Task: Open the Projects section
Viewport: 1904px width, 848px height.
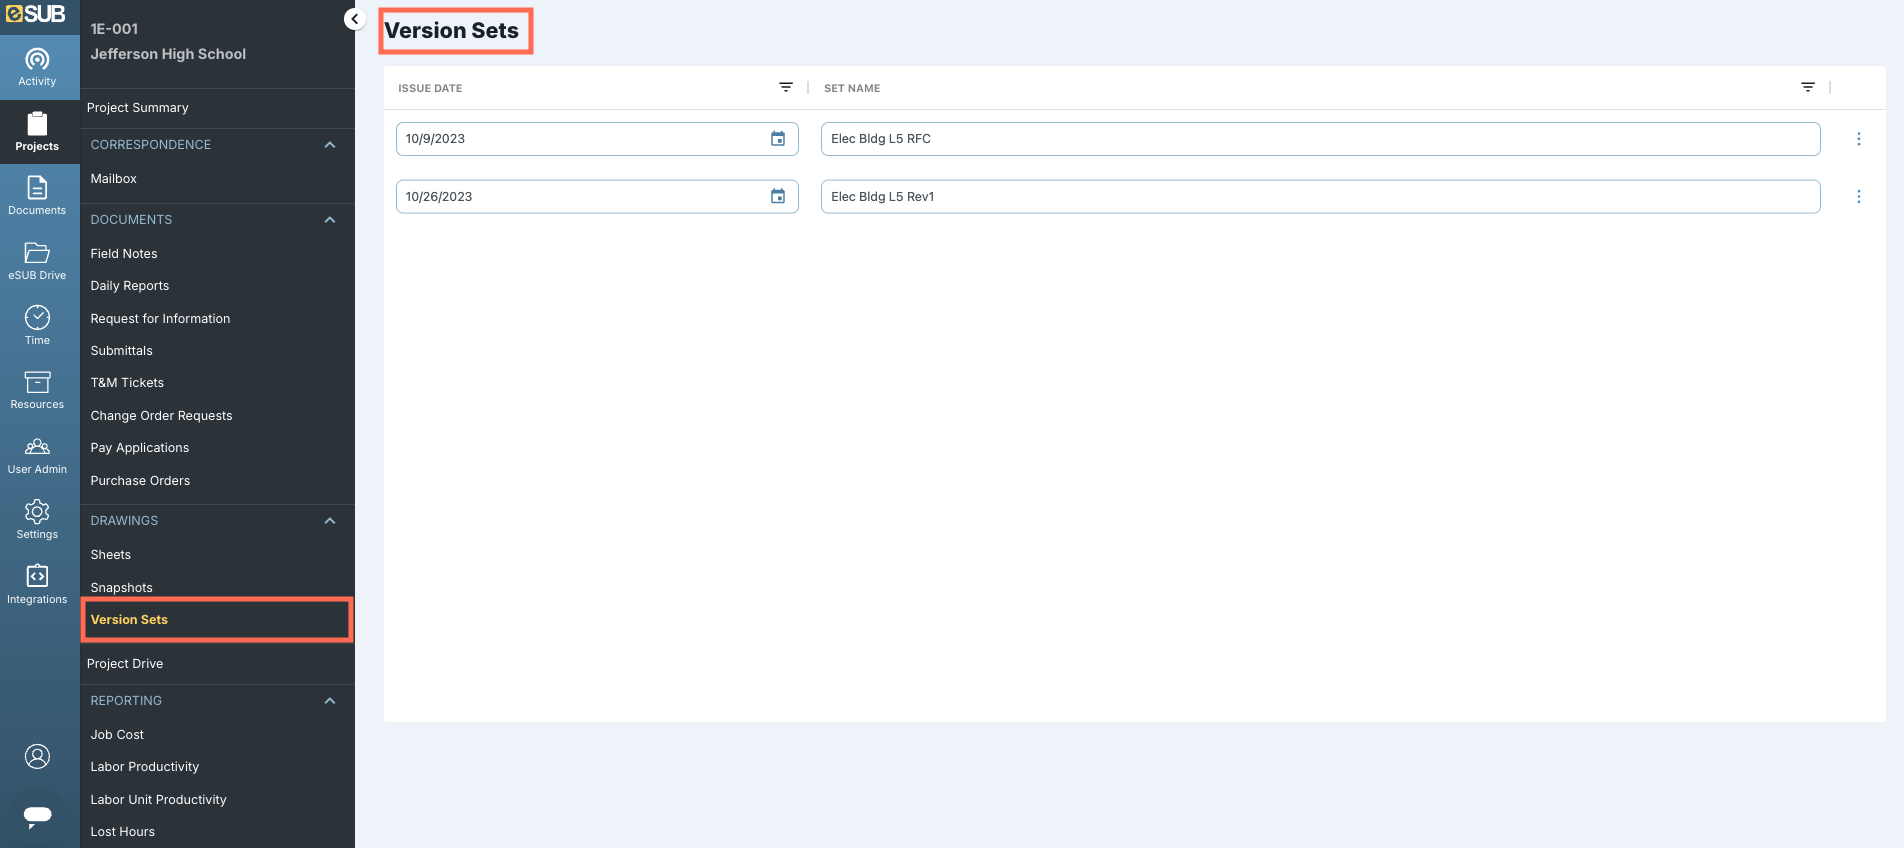Action: (x=38, y=132)
